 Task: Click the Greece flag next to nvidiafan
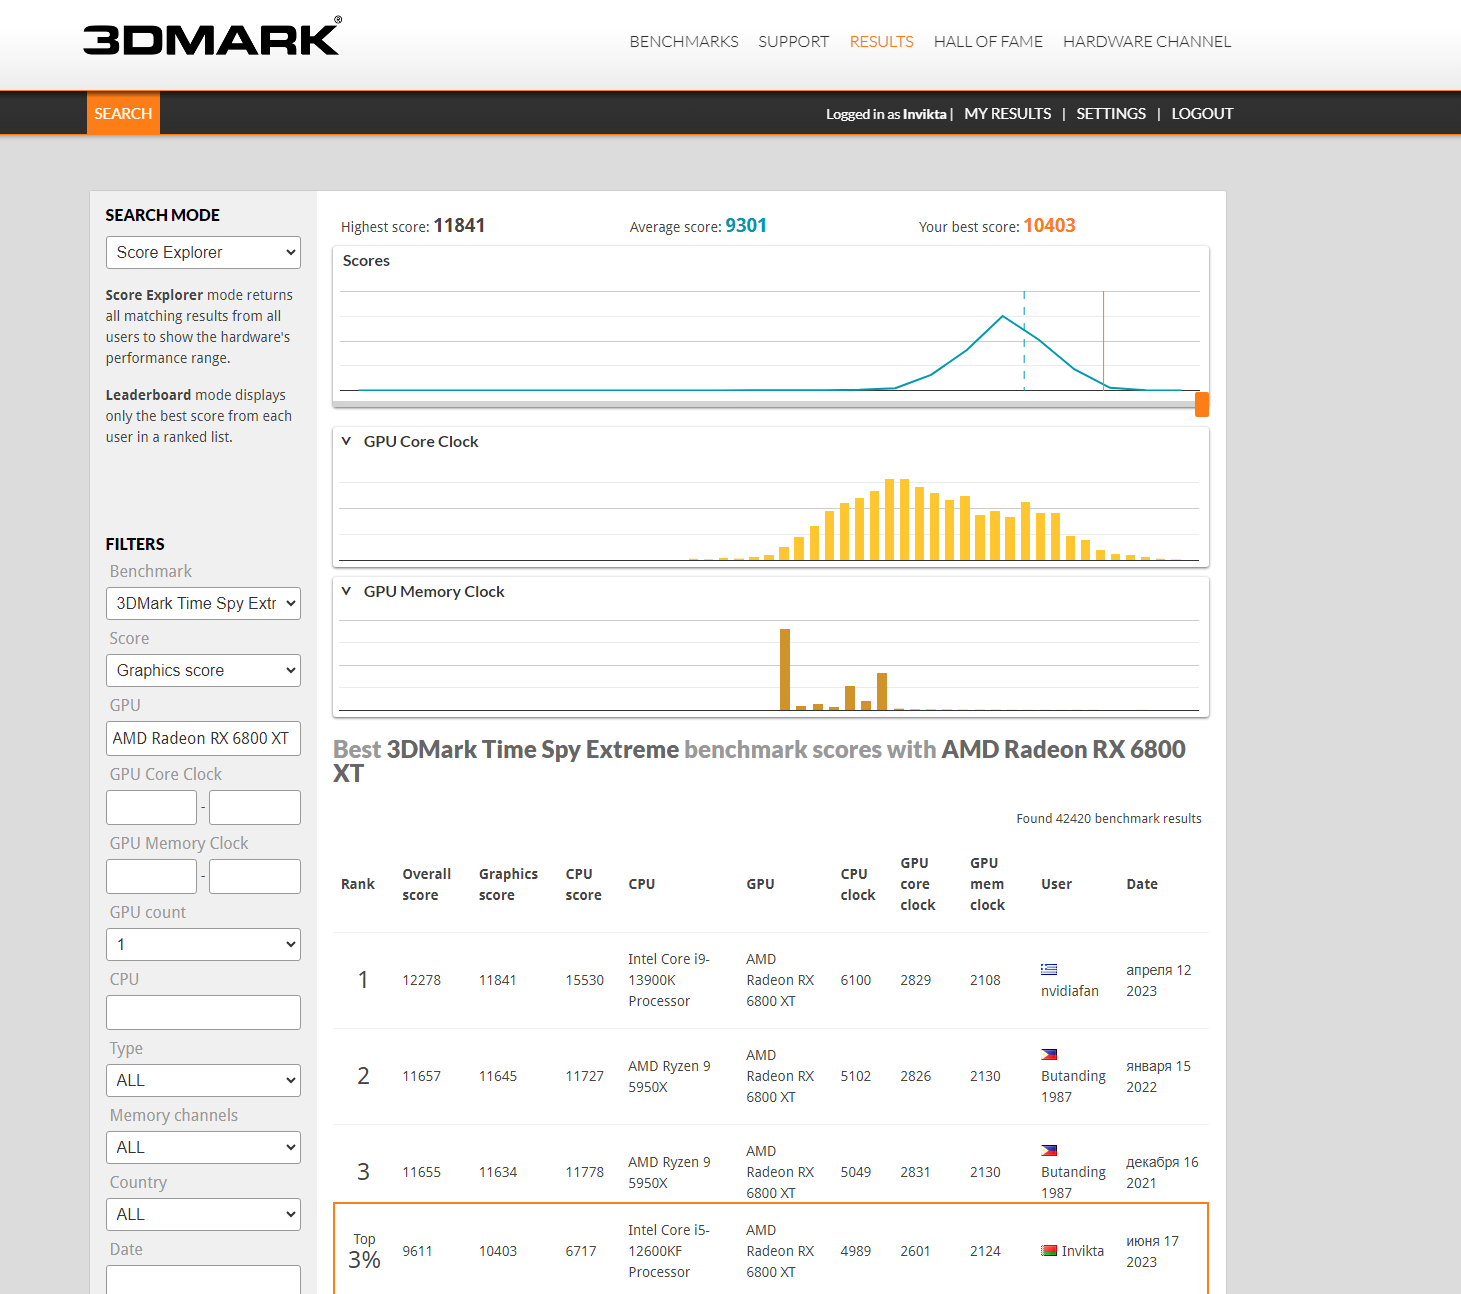click(x=1049, y=969)
